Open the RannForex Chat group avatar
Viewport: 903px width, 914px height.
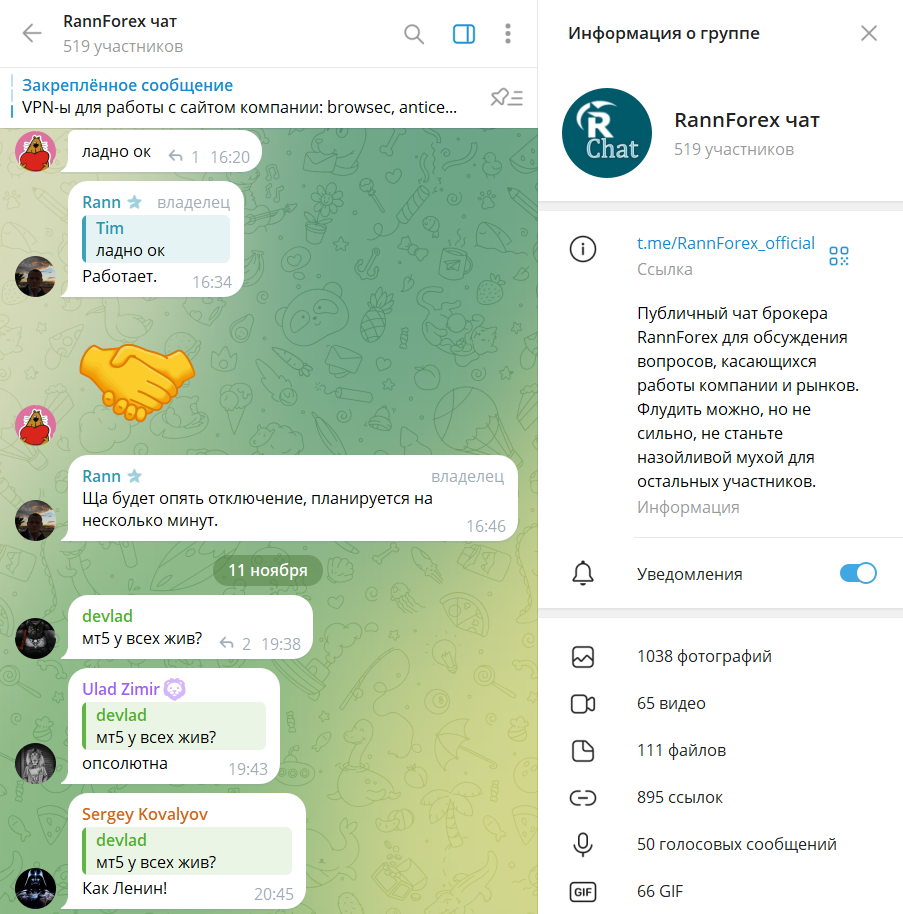click(606, 133)
